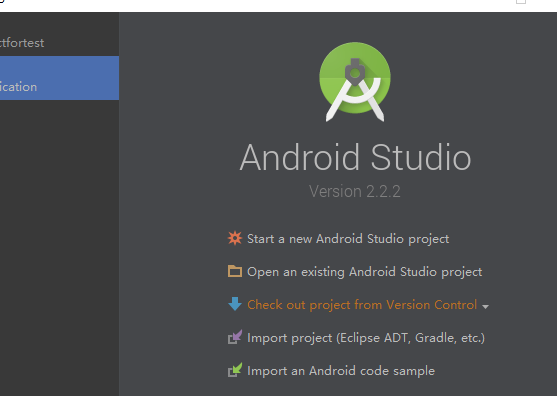Click the green arrow import code sample icon
Viewport: 557px width, 396px height.
click(235, 370)
